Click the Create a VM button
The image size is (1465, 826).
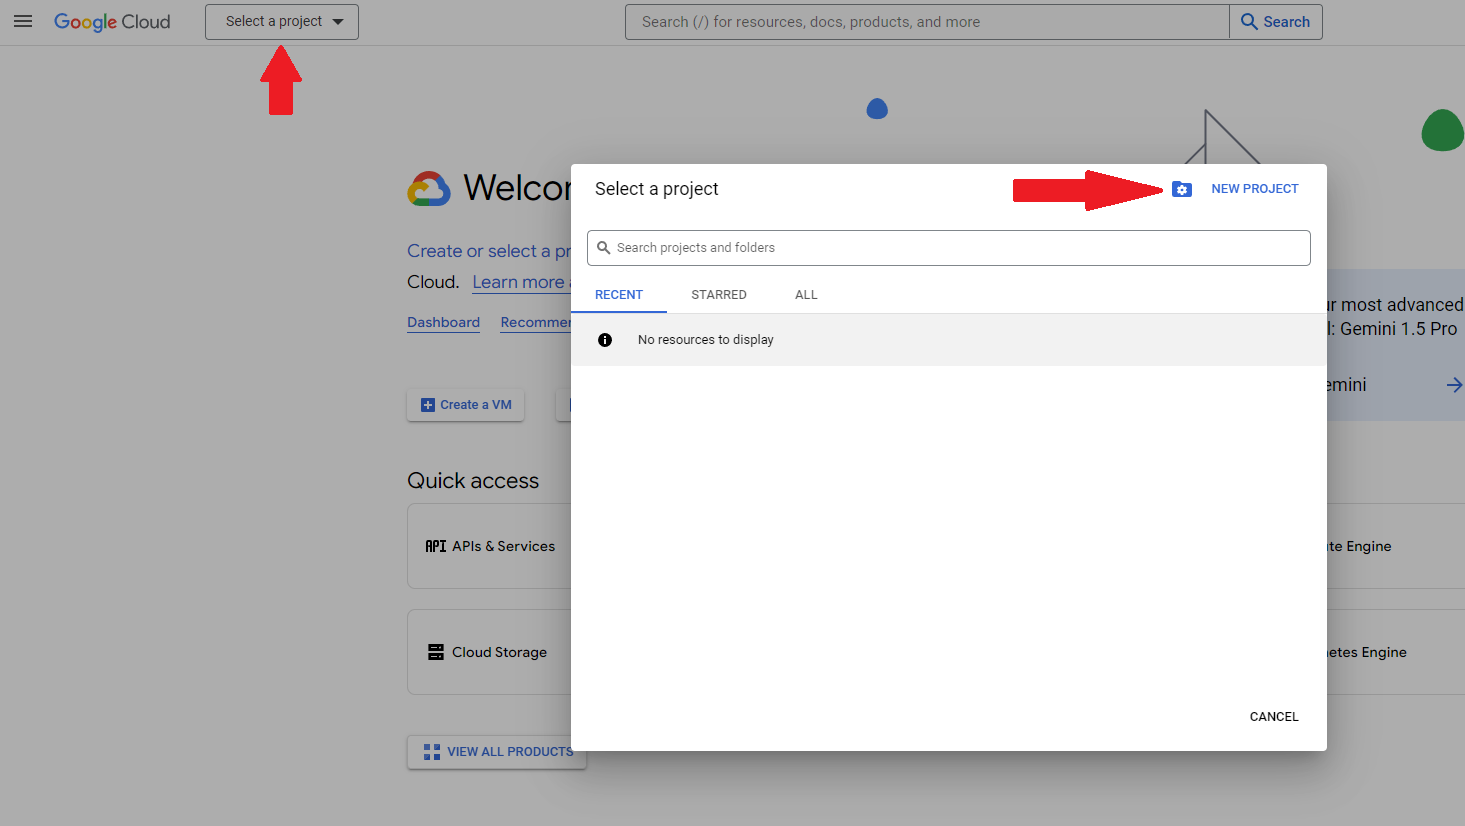pyautogui.click(x=465, y=405)
